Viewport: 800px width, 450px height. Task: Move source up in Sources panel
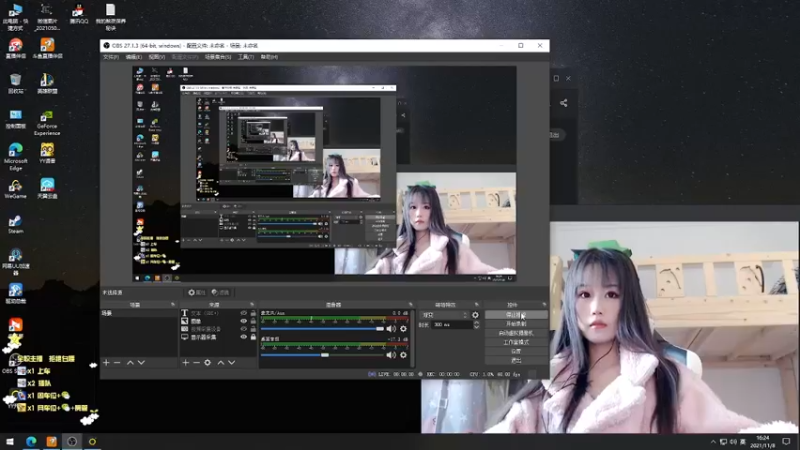(x=220, y=363)
